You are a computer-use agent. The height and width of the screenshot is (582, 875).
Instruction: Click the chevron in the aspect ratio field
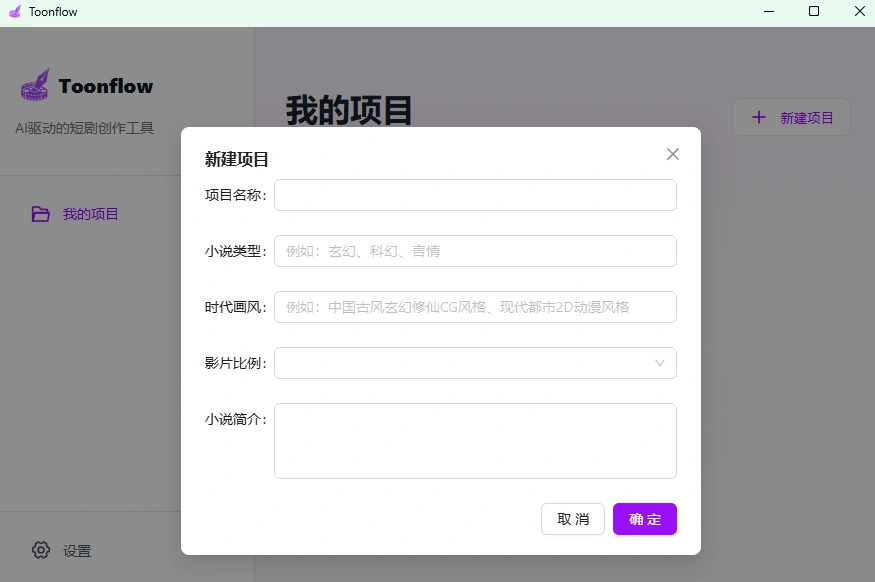pyautogui.click(x=660, y=363)
